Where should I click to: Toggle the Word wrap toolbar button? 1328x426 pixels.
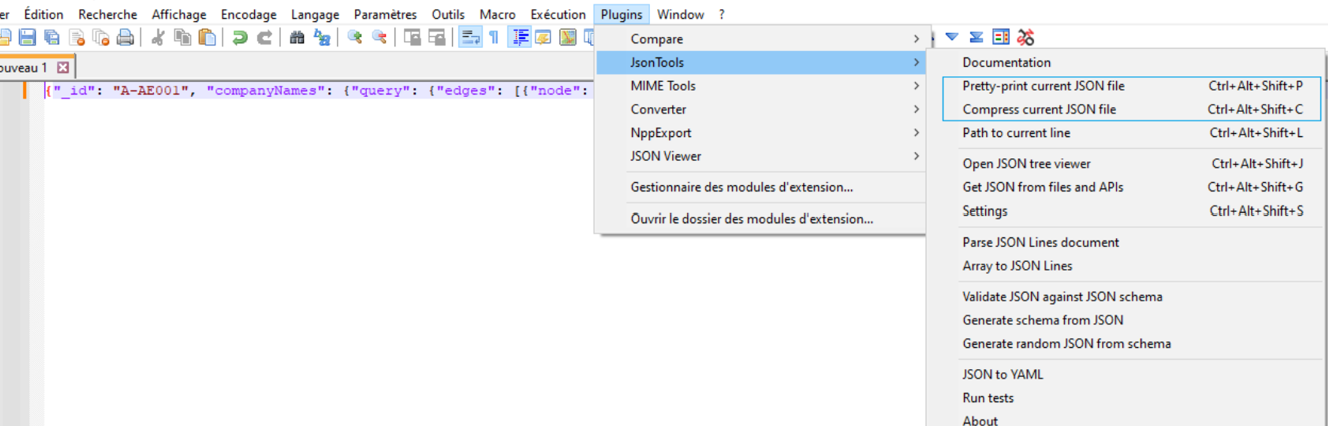coord(469,38)
